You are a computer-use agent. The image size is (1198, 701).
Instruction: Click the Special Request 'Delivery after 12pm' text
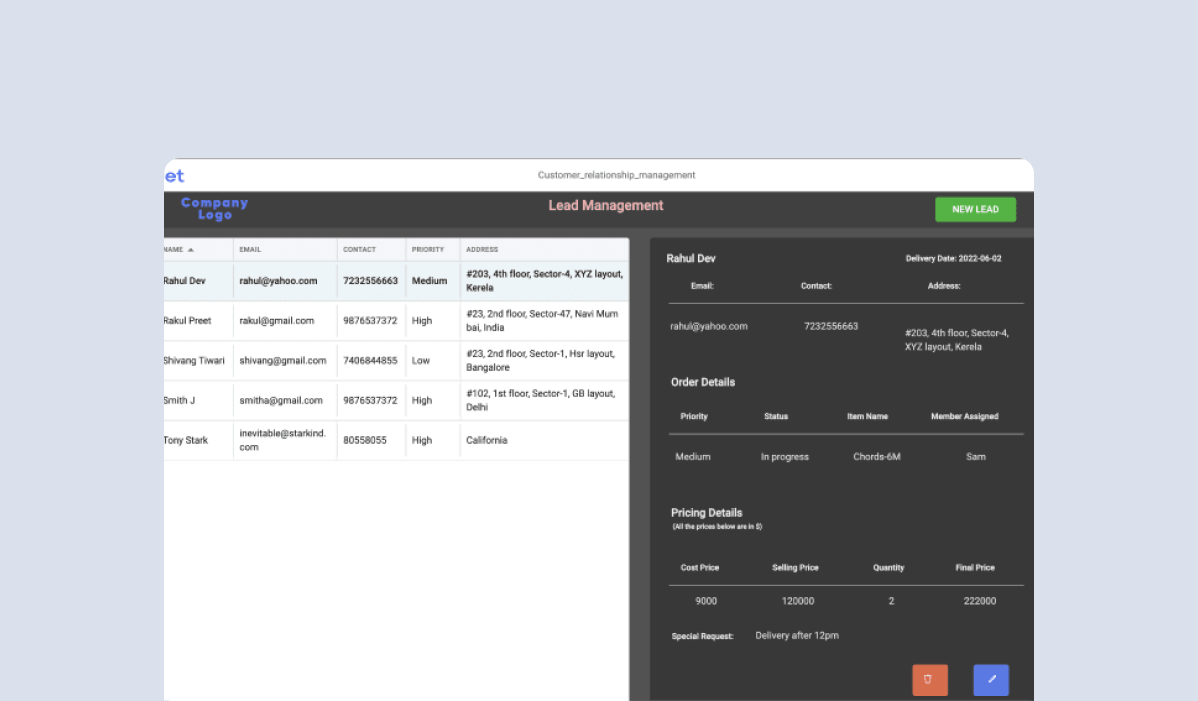click(797, 635)
